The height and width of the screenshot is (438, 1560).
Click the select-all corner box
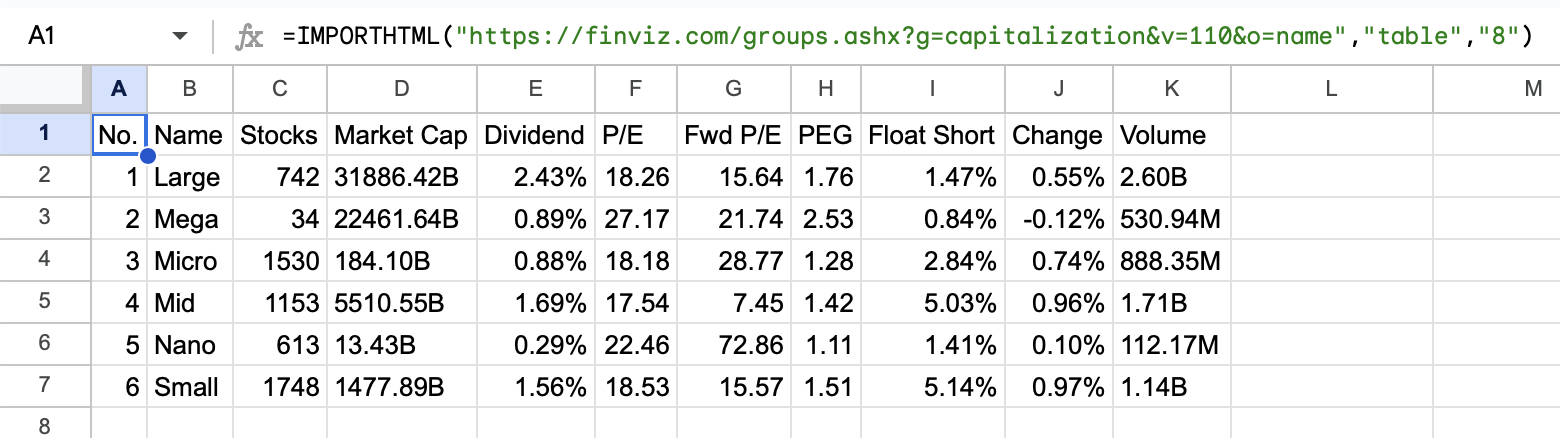[45, 89]
